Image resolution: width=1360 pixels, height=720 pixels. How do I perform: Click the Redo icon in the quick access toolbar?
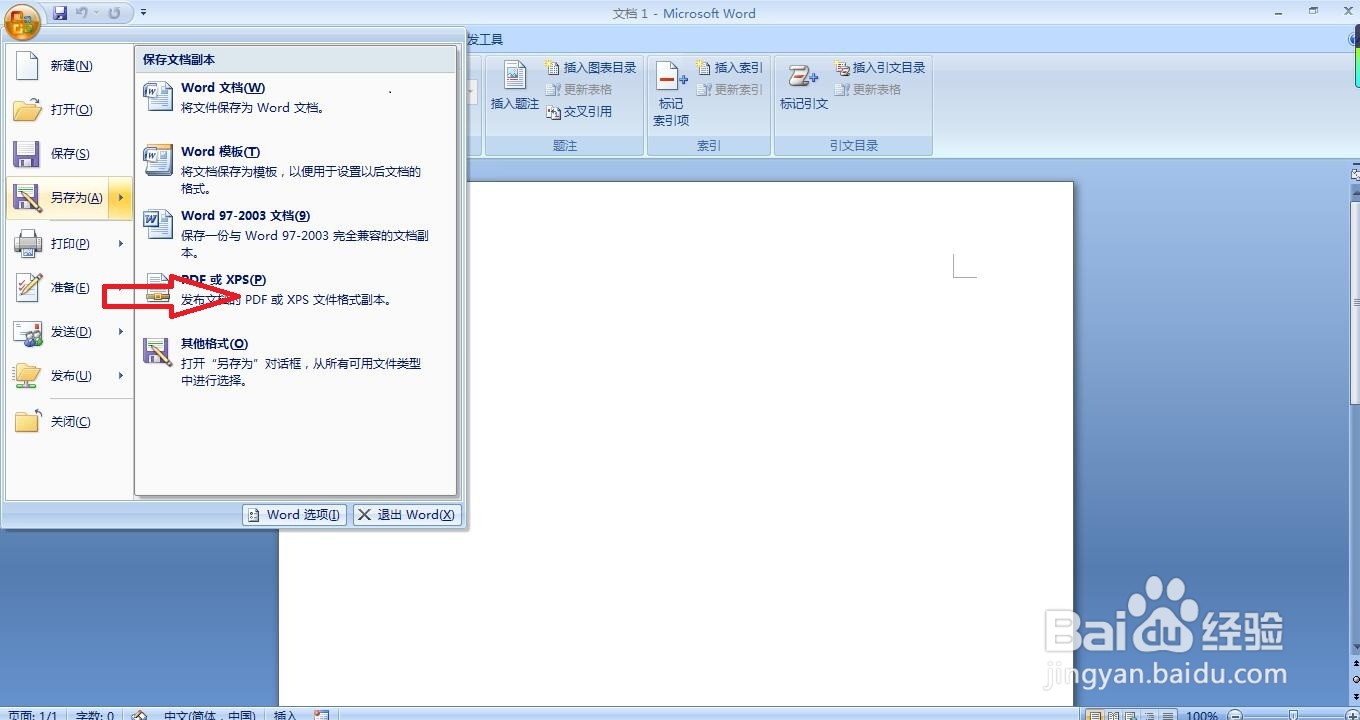pyautogui.click(x=114, y=13)
